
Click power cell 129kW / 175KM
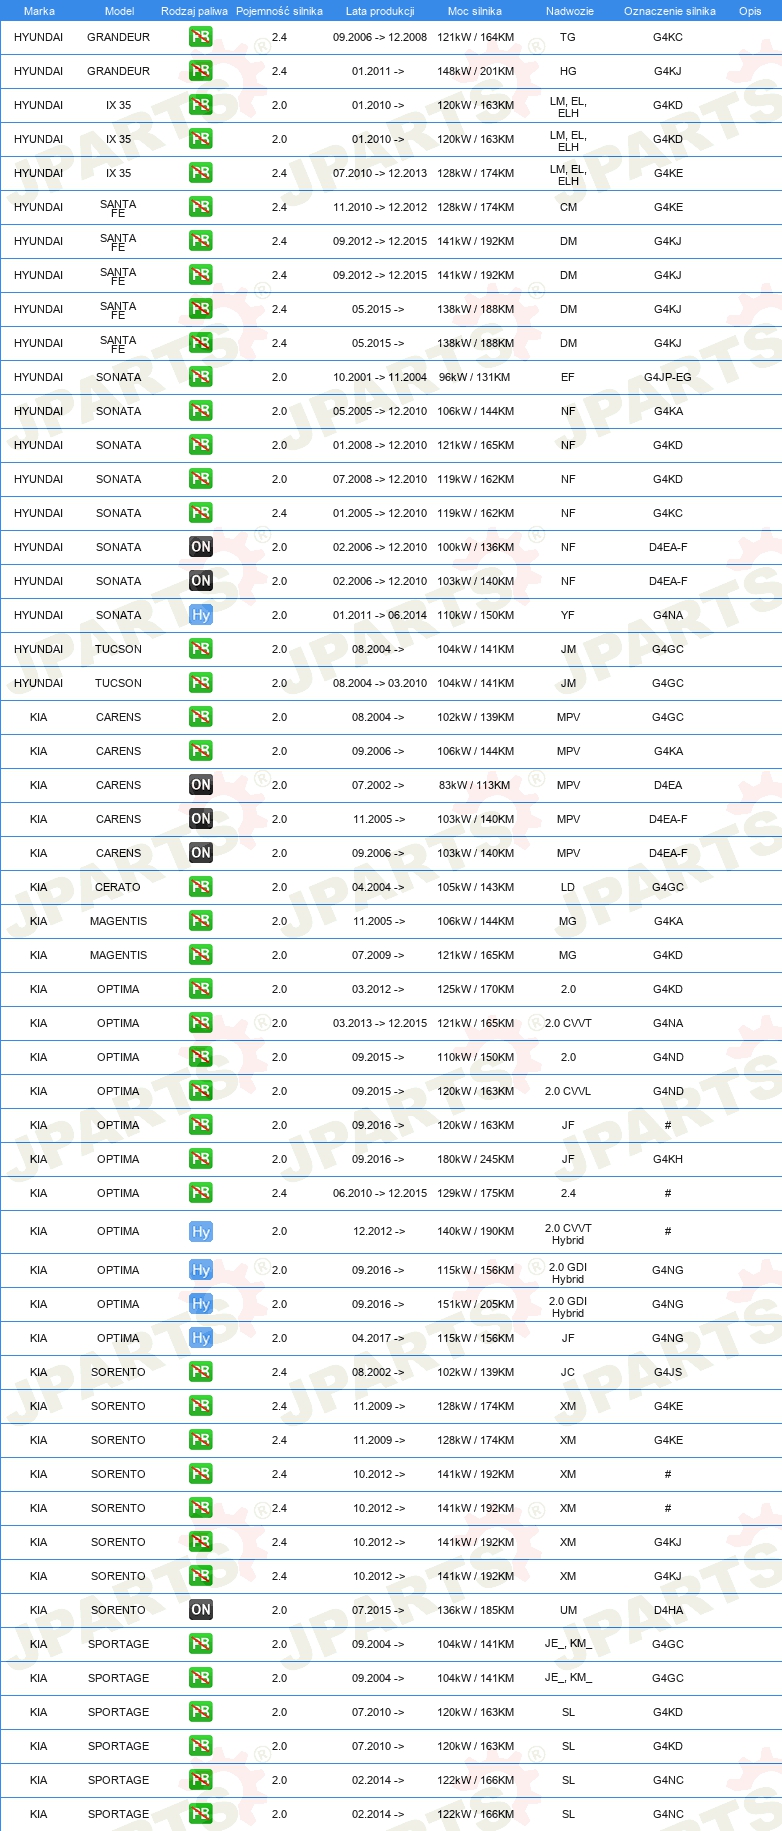pyautogui.click(x=476, y=1193)
